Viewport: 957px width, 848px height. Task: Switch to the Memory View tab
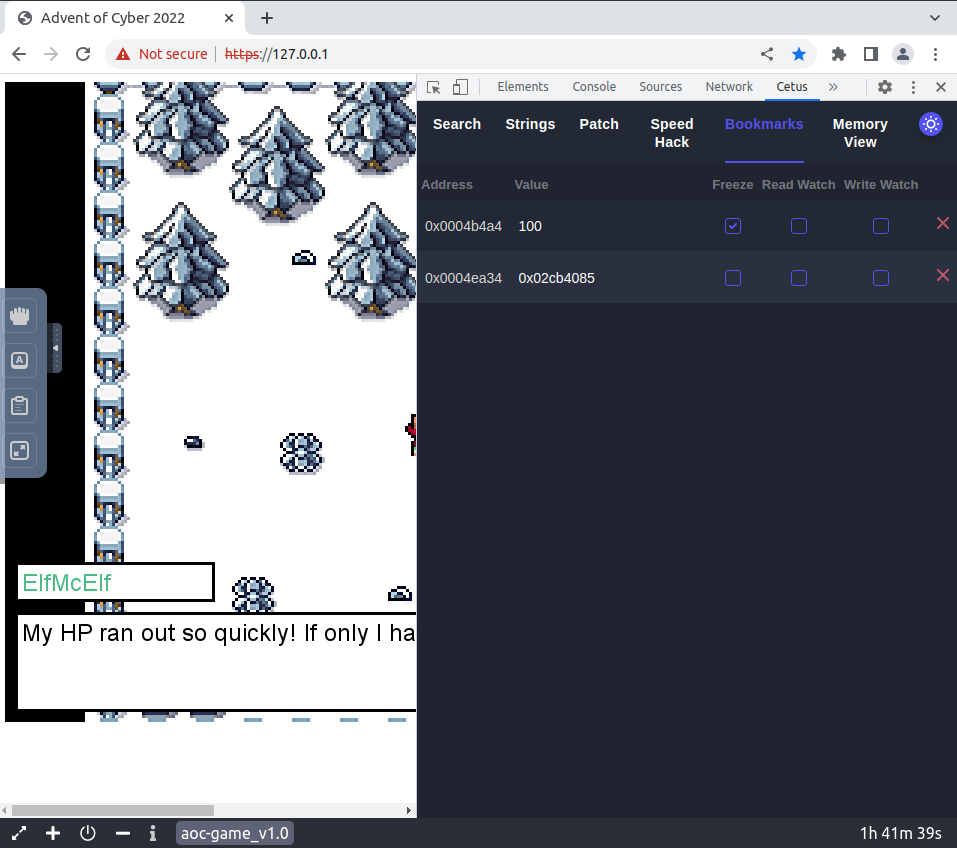point(859,133)
